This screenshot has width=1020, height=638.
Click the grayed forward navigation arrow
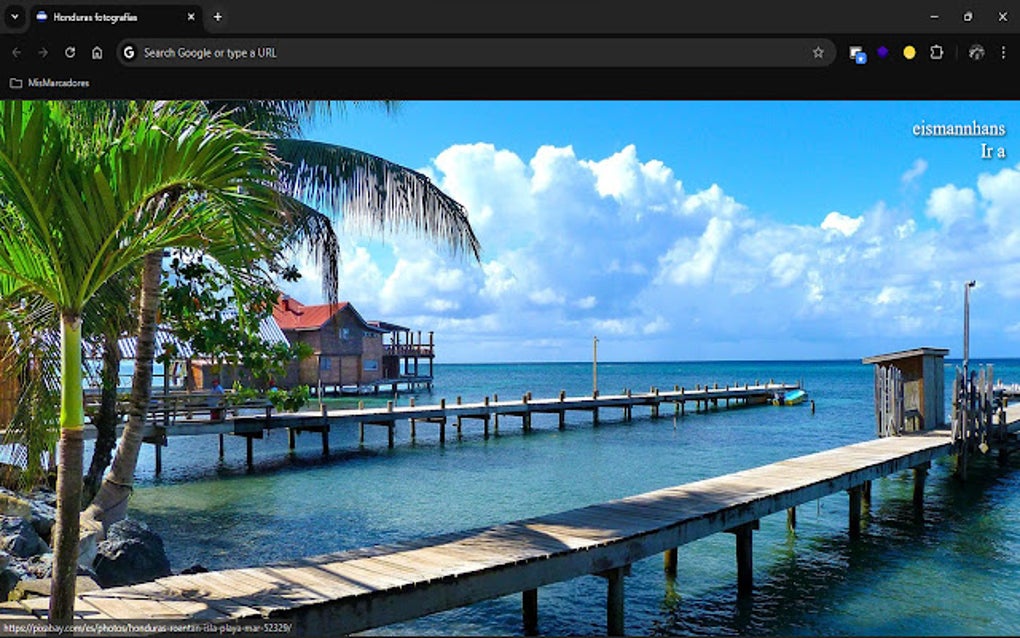[x=42, y=52]
